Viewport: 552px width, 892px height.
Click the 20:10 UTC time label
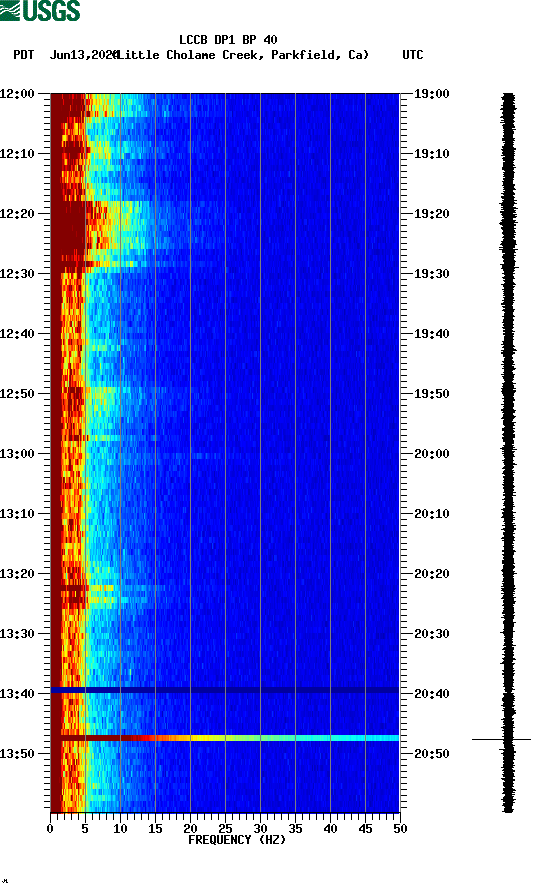tap(432, 514)
